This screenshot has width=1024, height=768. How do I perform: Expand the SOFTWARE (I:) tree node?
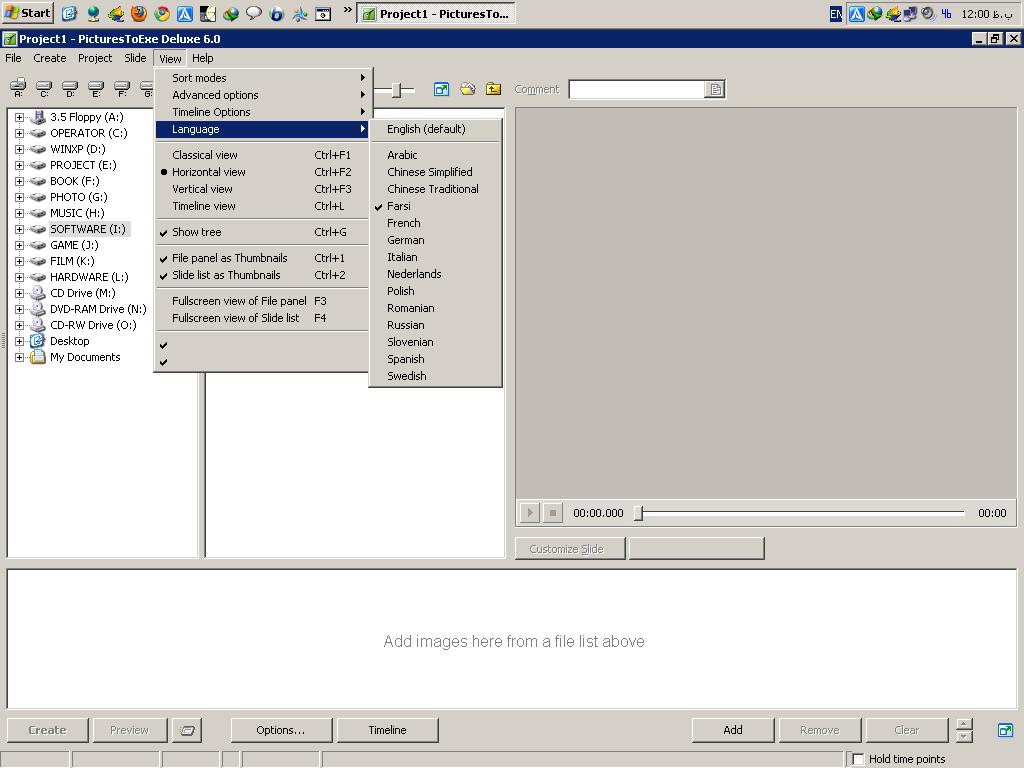(20, 229)
